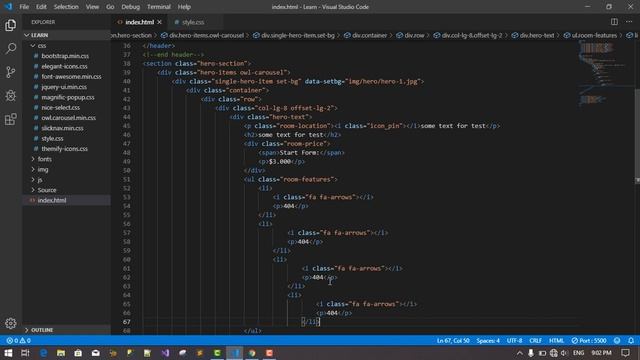Image resolution: width=640 pixels, height=360 pixels.
Task: Close the index.html tab
Action: (160, 22)
